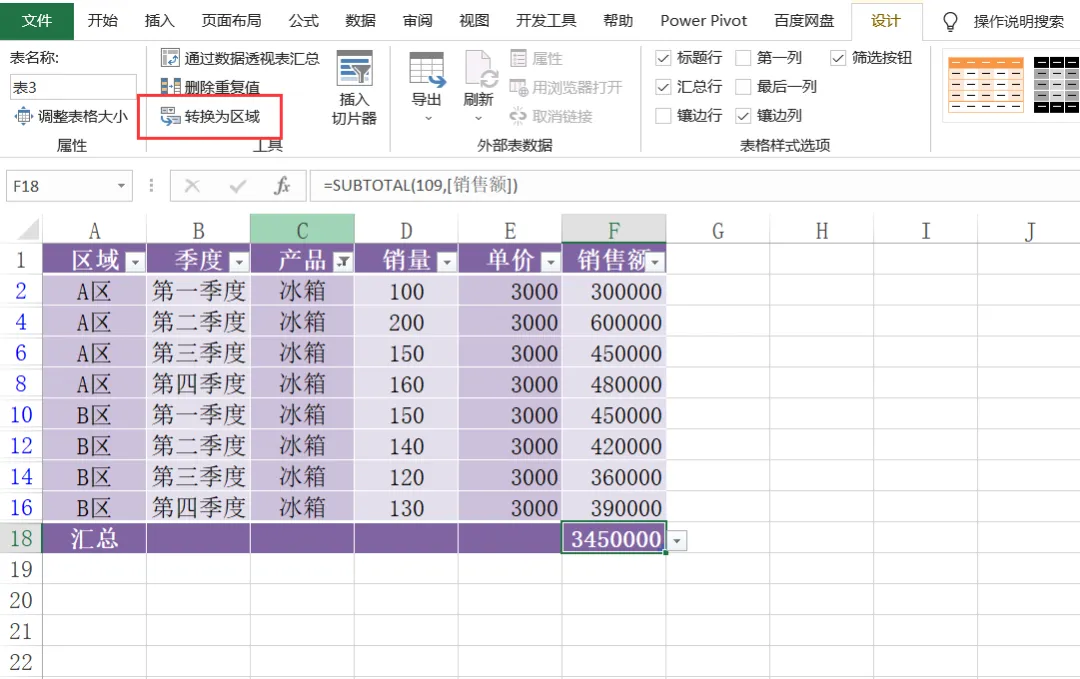Select column C header
This screenshot has height=679, width=1080.
[302, 229]
